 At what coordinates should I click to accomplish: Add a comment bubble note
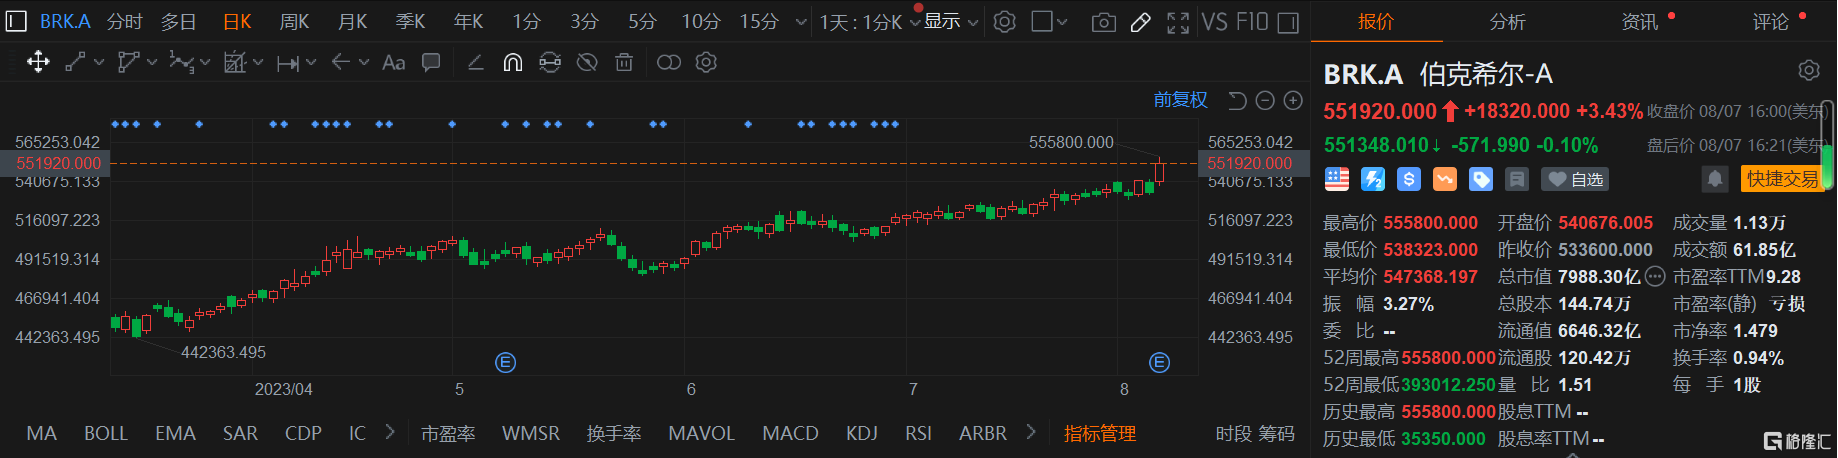pos(431,63)
